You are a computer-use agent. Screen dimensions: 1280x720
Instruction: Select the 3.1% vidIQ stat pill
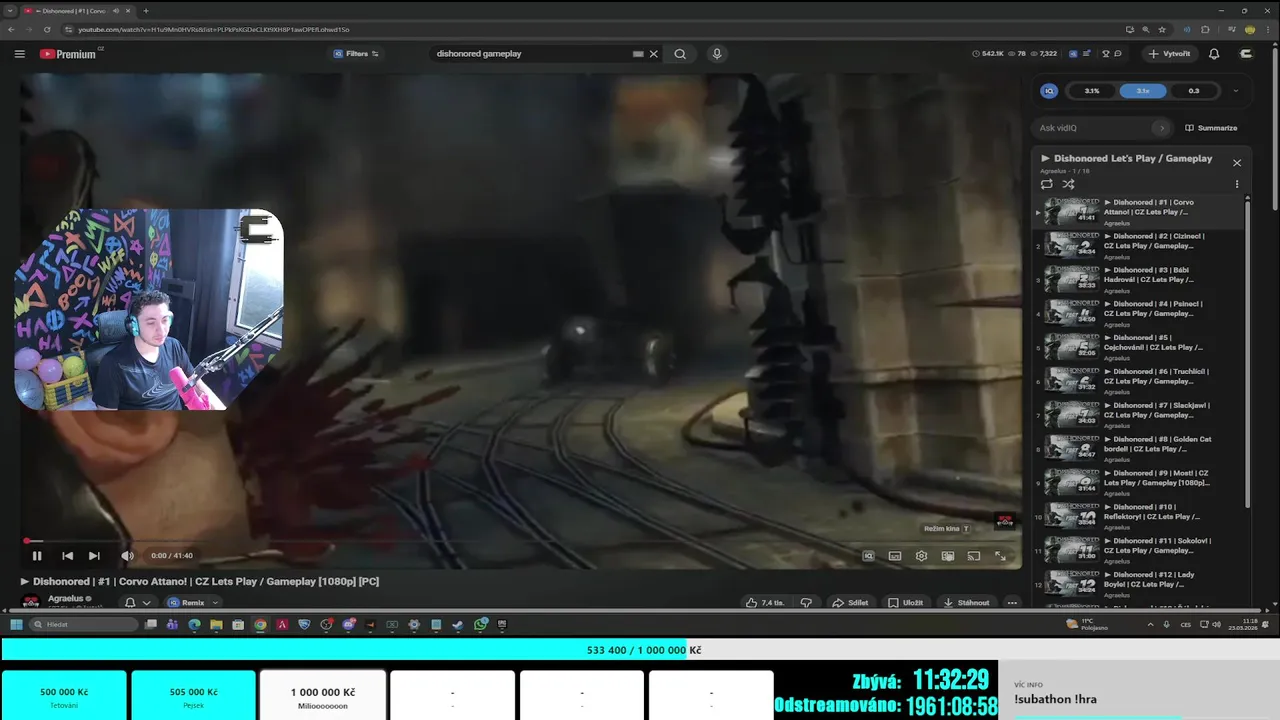coord(1092,91)
